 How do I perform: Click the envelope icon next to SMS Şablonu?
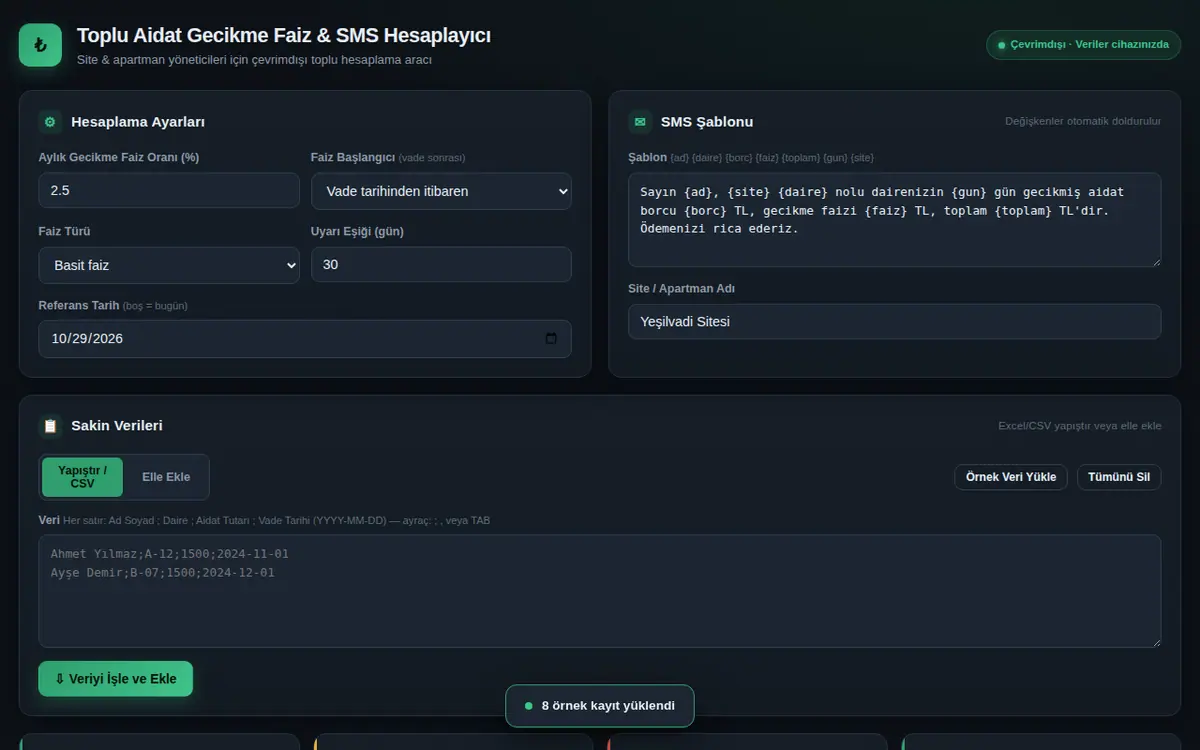(640, 122)
